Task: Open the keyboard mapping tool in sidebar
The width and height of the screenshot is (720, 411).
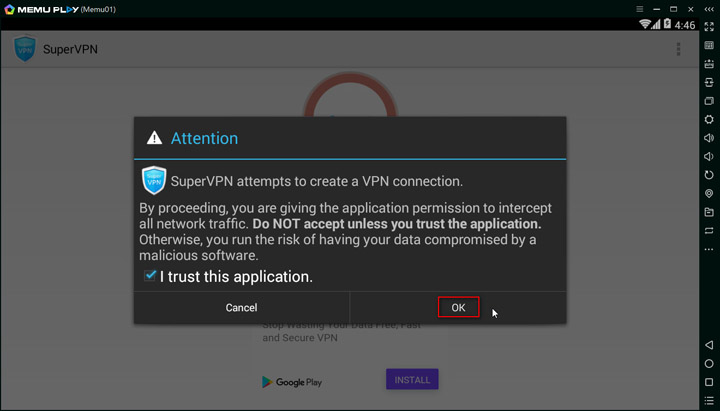Action: 709,45
